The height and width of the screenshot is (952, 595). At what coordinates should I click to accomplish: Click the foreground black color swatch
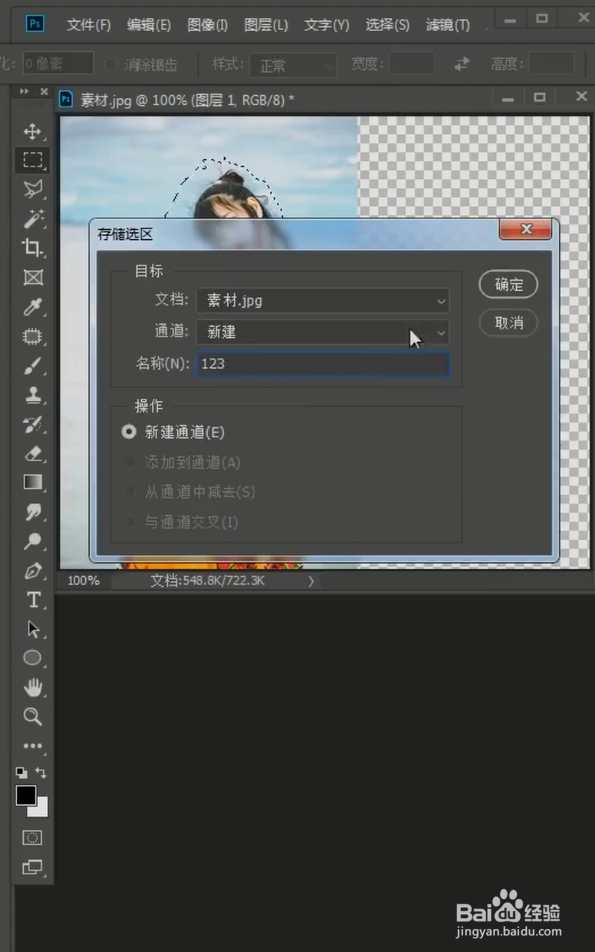[26, 795]
